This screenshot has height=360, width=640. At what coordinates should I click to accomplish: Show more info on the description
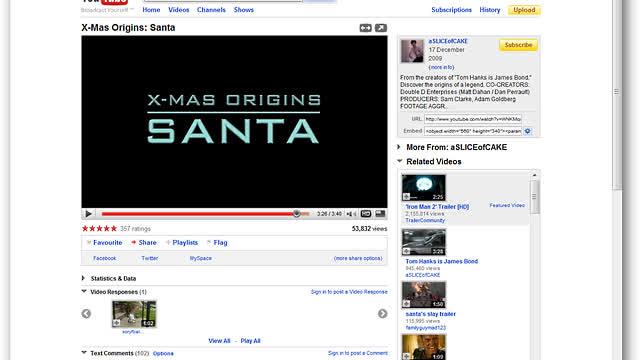(441, 67)
